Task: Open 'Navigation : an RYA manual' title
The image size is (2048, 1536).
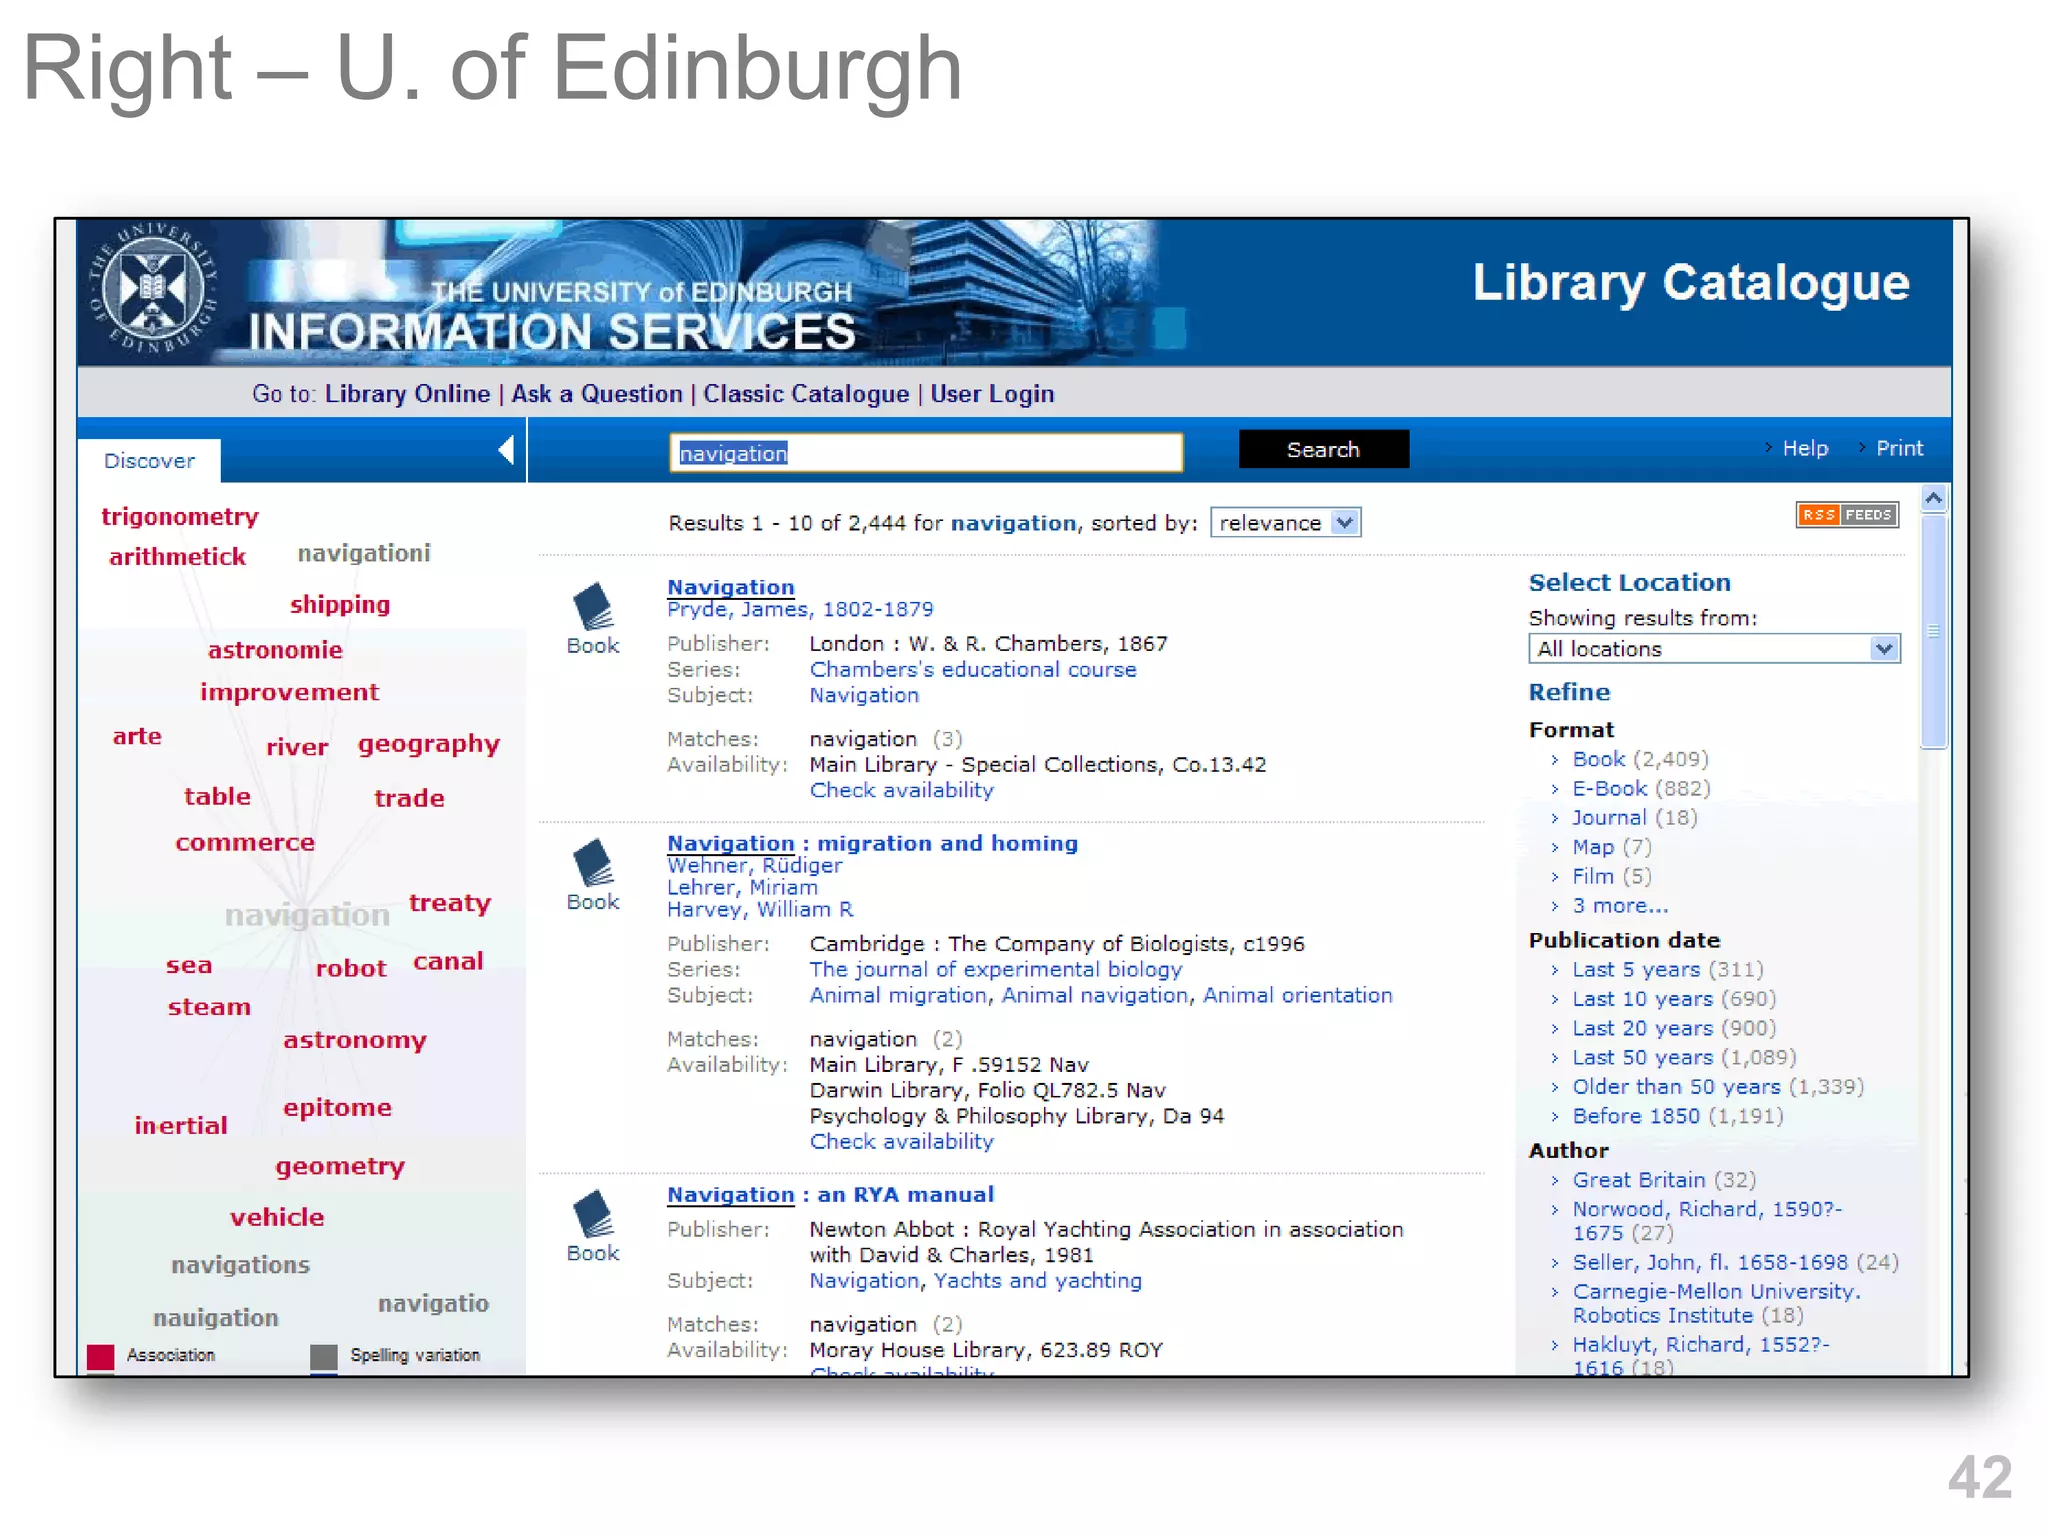Action: coord(830,1194)
